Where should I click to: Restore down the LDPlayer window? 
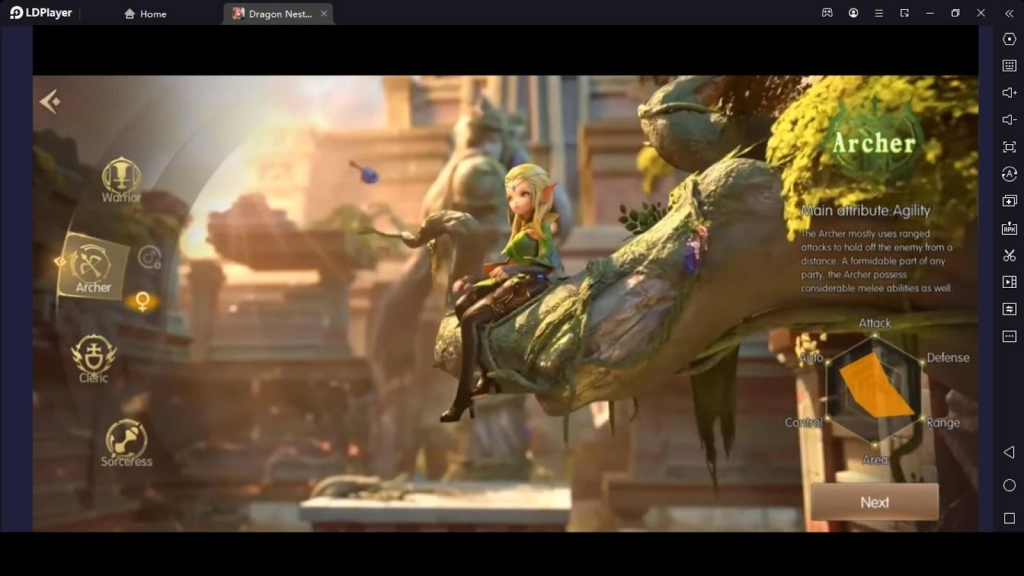pyautogui.click(x=955, y=13)
